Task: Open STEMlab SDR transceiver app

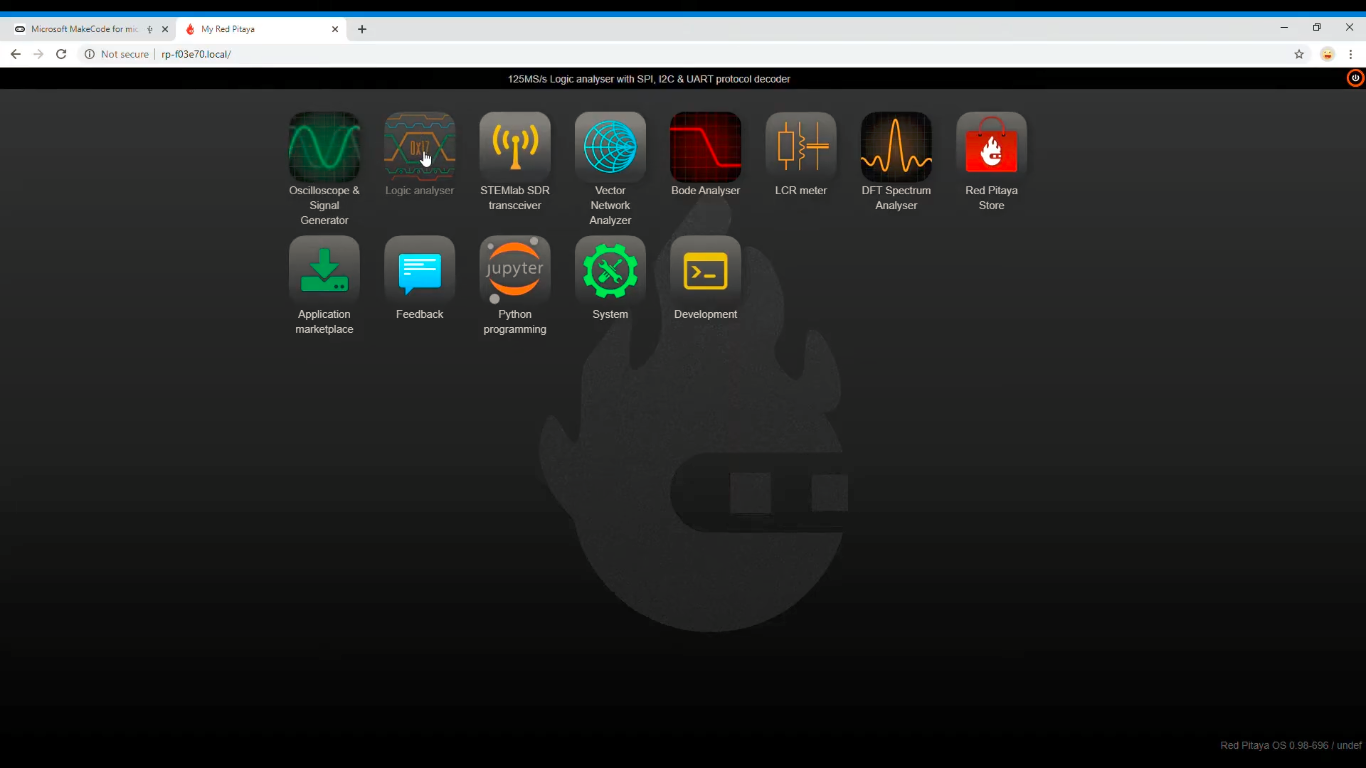Action: [x=515, y=147]
